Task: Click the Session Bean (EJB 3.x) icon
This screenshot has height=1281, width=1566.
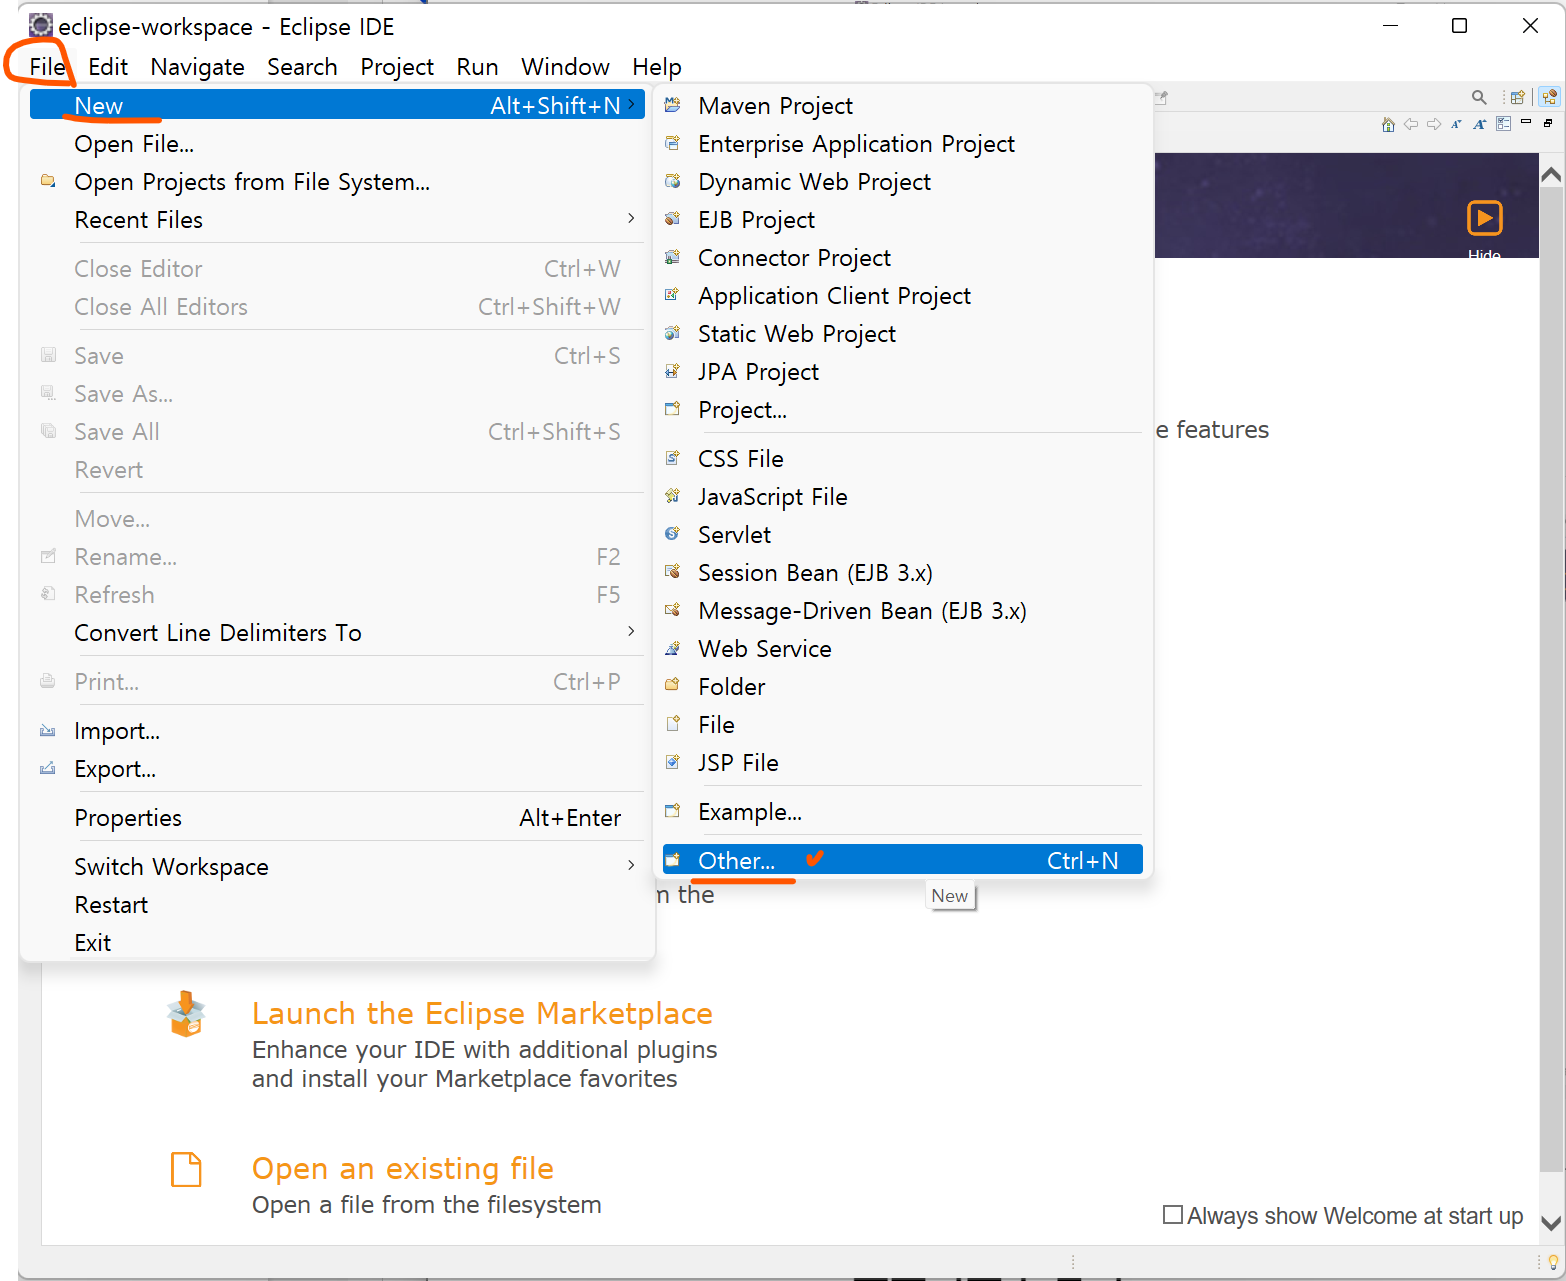Action: (x=673, y=572)
